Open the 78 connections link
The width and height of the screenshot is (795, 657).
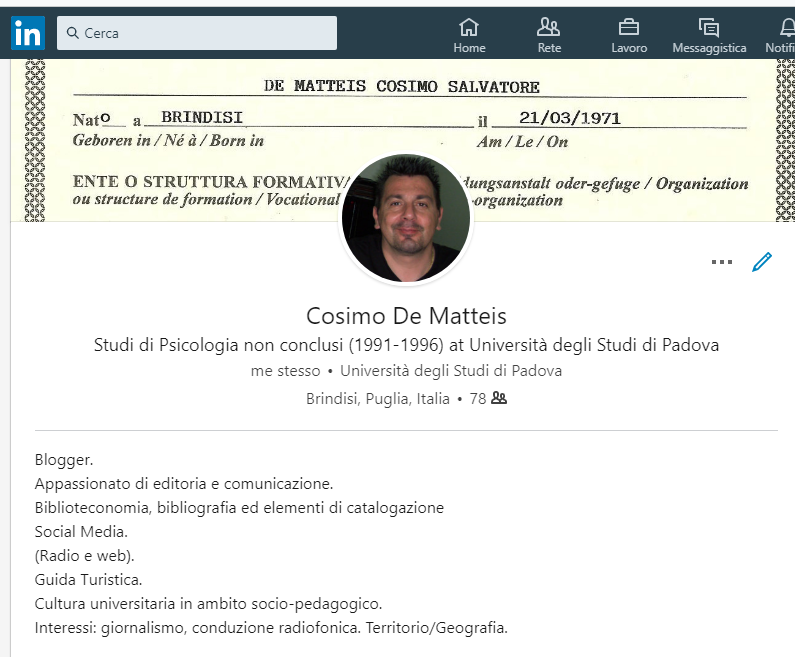click(488, 398)
